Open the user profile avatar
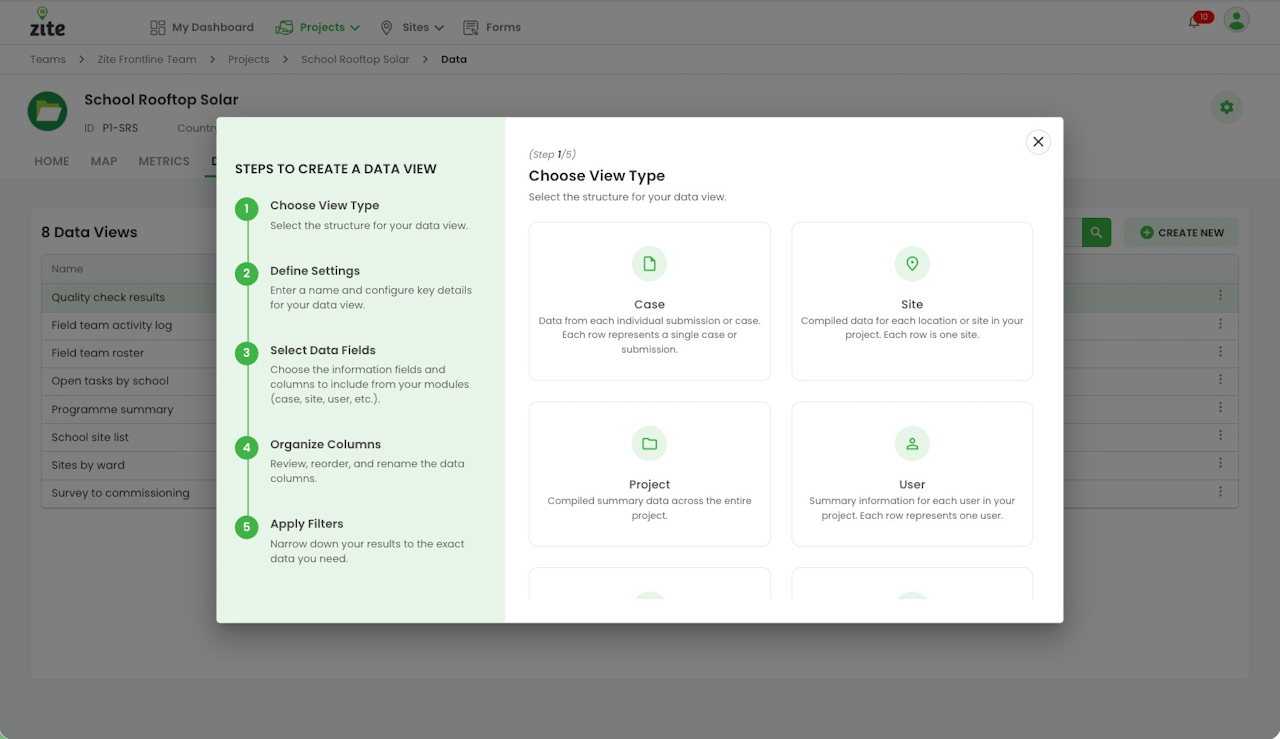Screen dimensions: 1280x739 point(1237,20)
